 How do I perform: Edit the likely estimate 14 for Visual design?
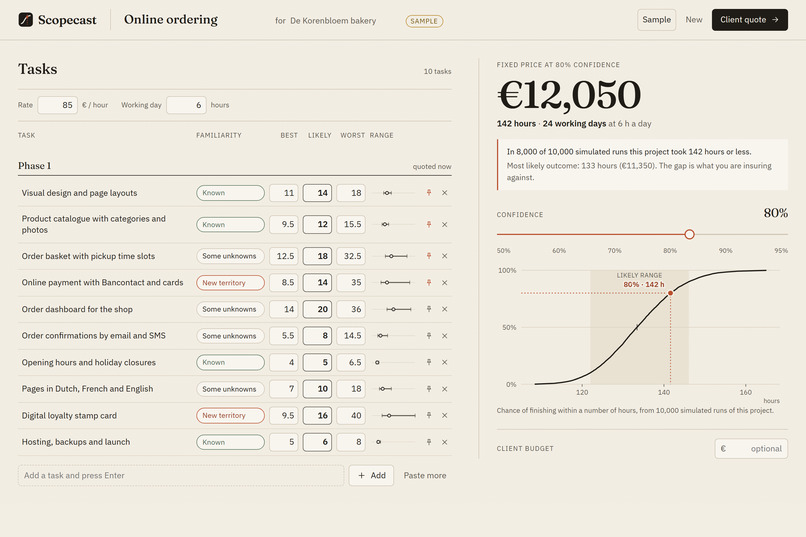[317, 193]
